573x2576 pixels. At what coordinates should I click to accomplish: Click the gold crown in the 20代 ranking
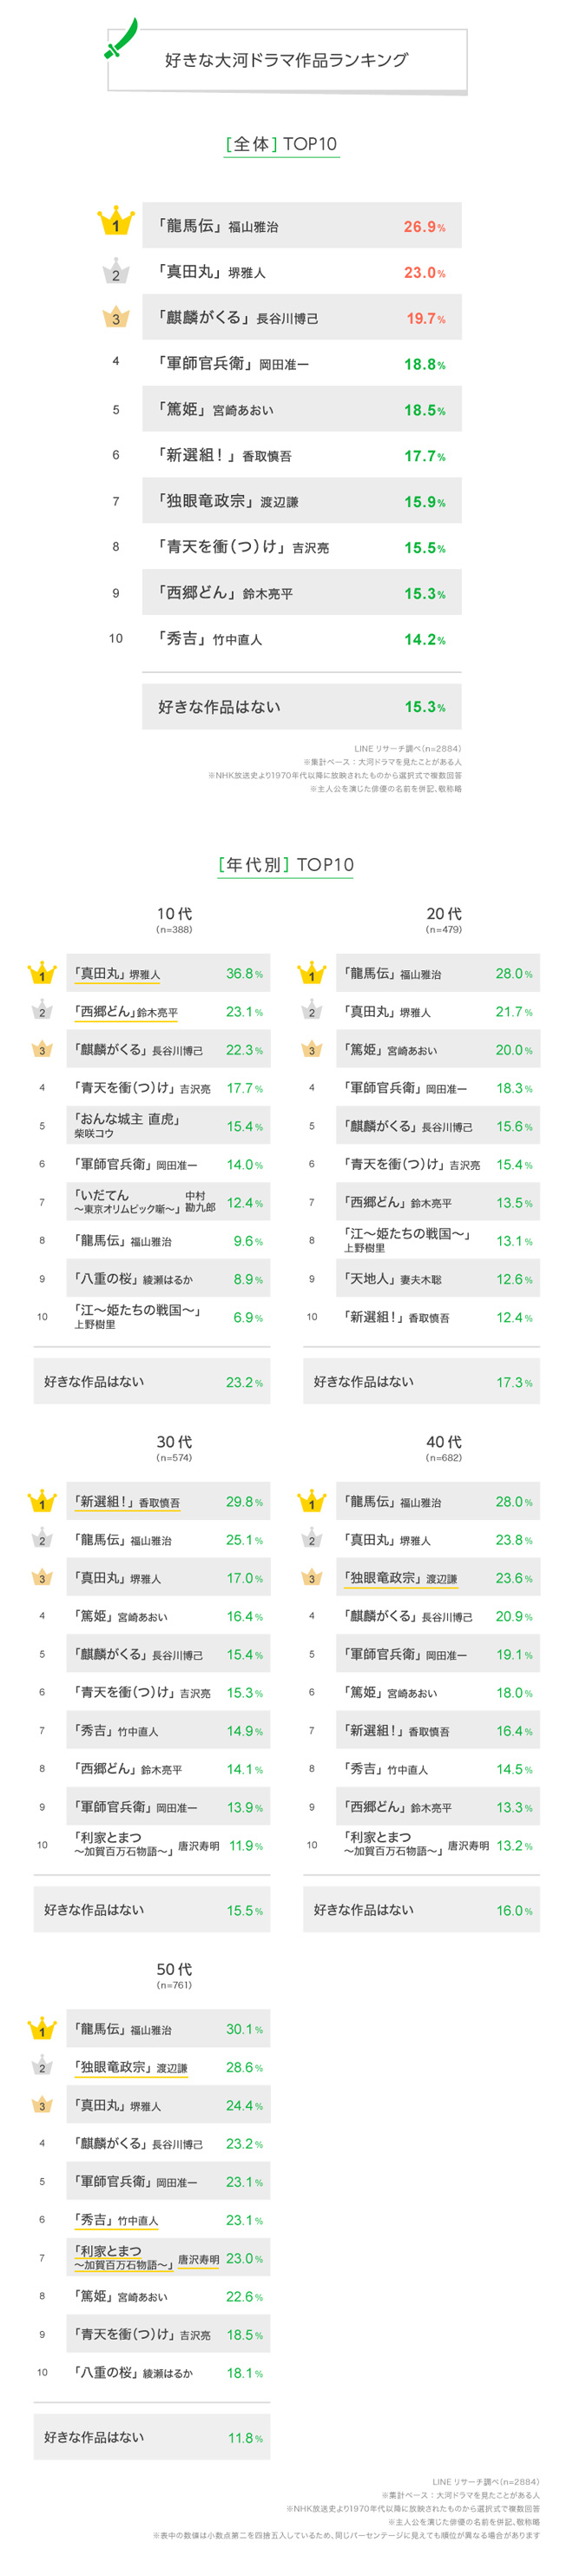click(312, 972)
